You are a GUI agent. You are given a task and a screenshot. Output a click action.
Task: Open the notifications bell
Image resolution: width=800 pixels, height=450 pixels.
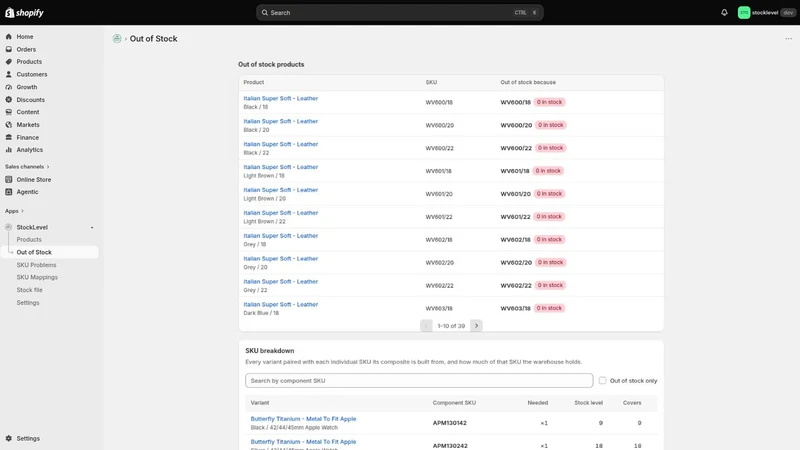tap(724, 13)
